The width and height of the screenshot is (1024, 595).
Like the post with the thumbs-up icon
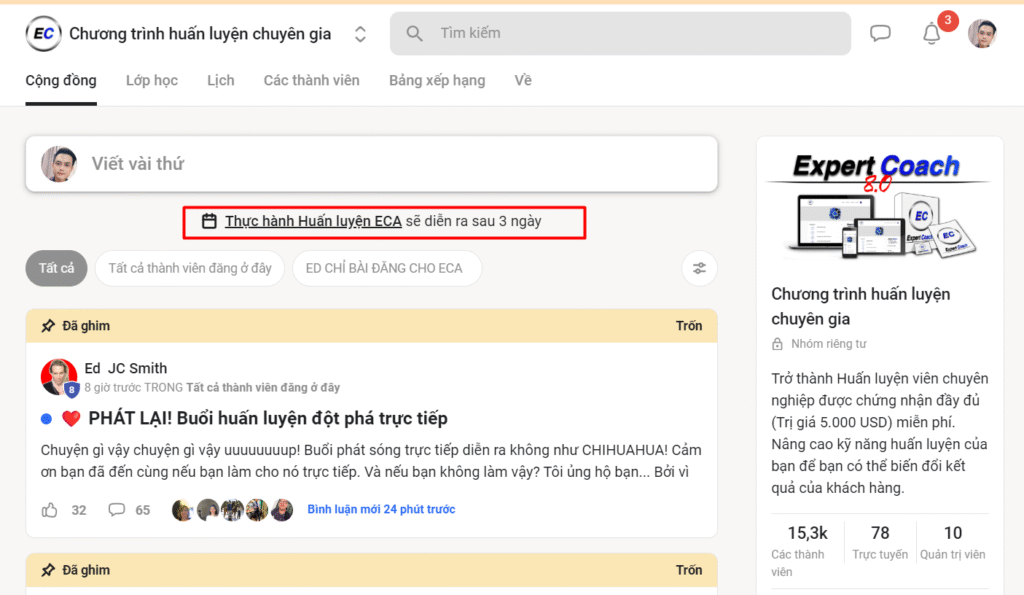click(x=50, y=510)
